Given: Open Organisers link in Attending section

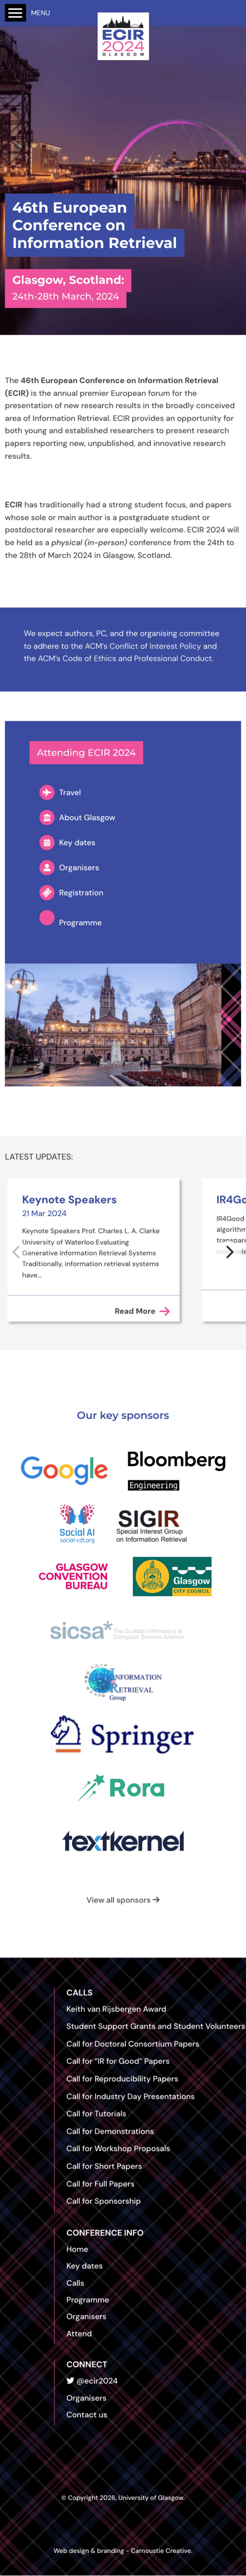Looking at the screenshot, I should tap(79, 867).
